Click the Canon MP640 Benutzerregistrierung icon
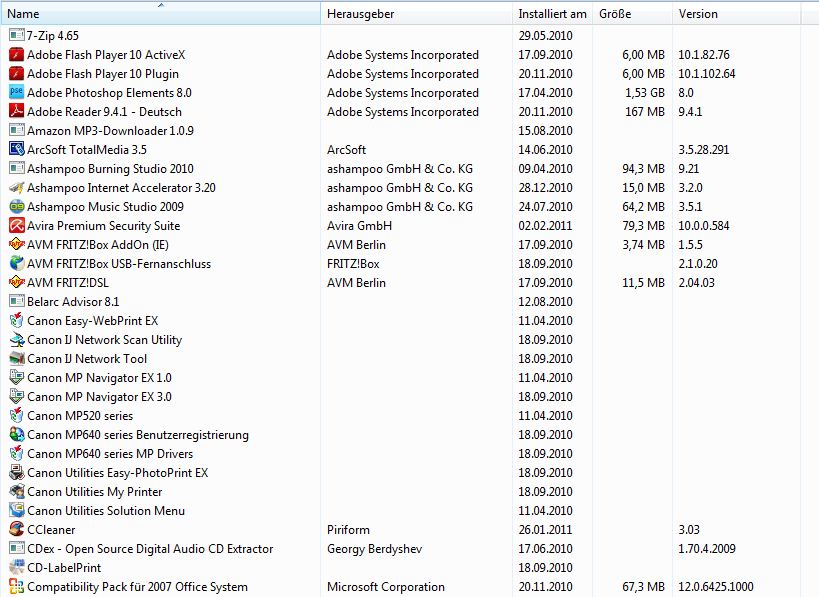Screen dimensions: 819x597 click(17, 435)
